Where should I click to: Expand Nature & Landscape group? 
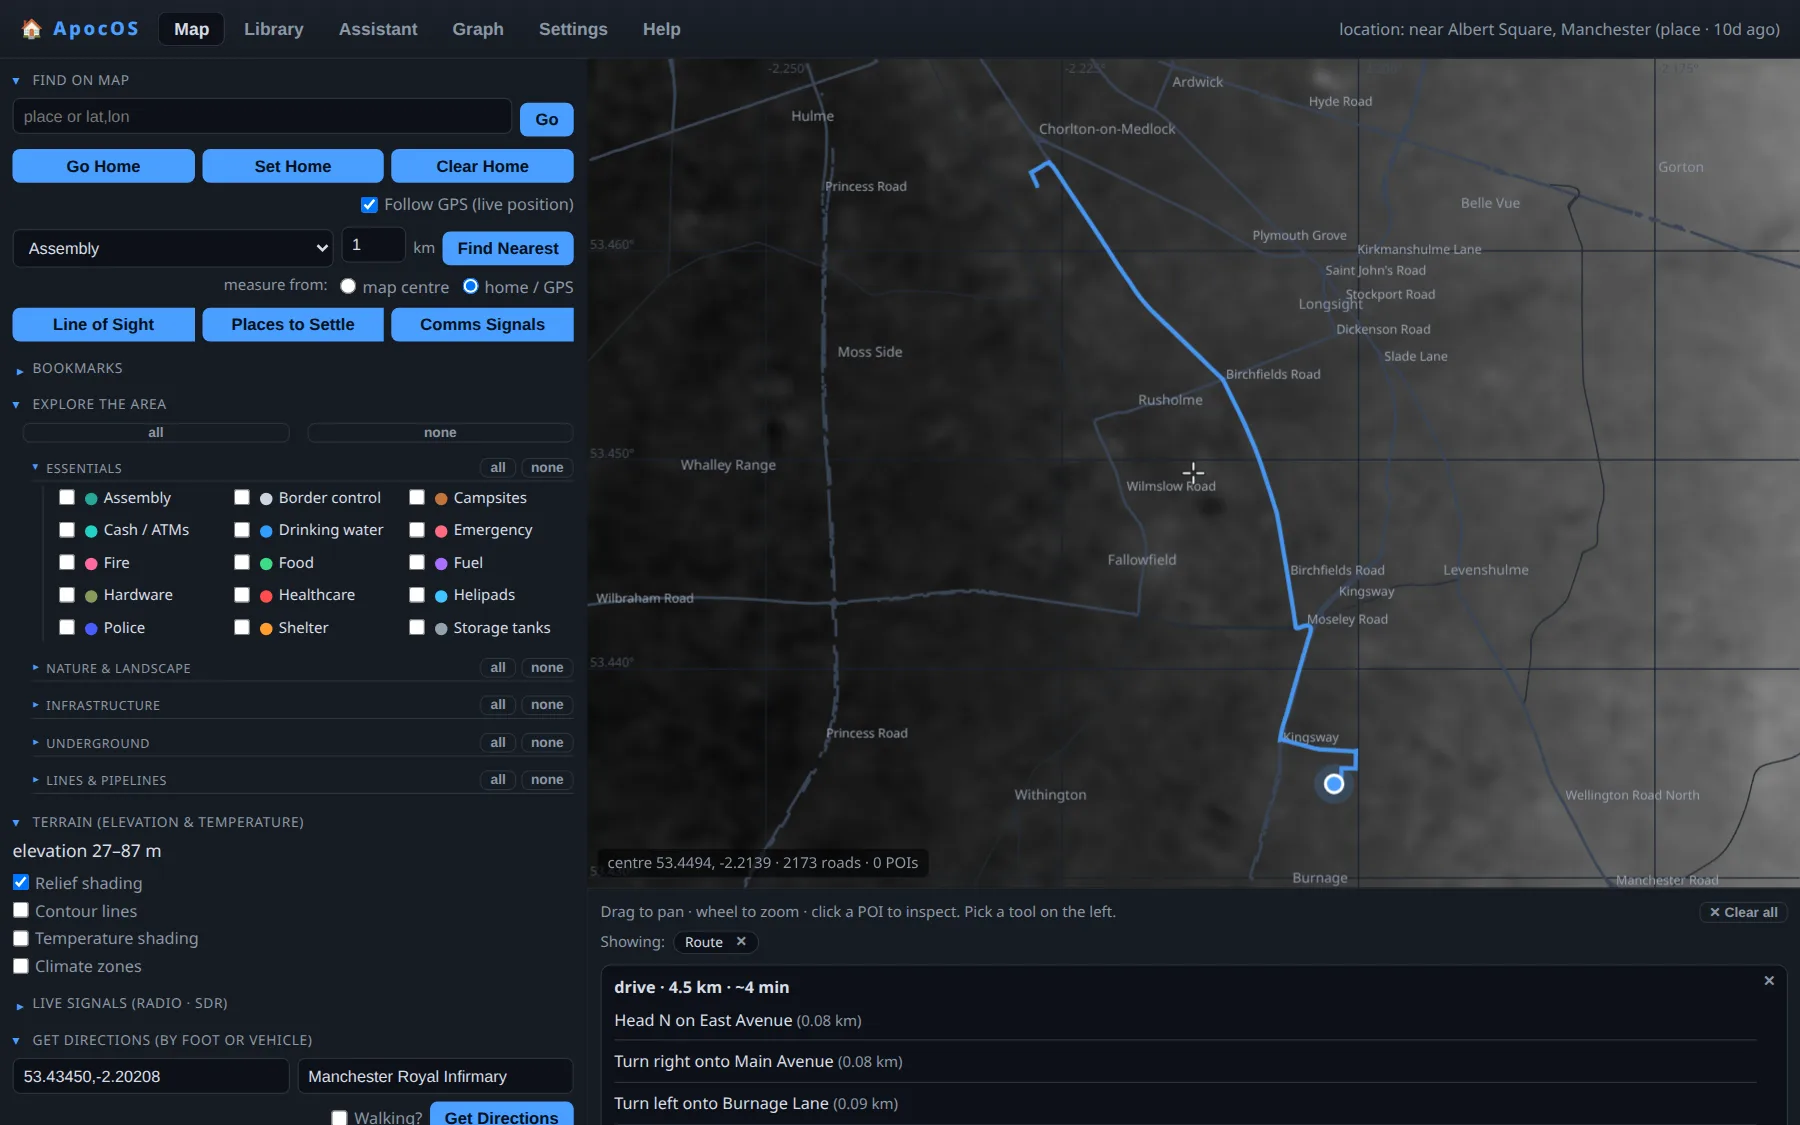click(118, 668)
